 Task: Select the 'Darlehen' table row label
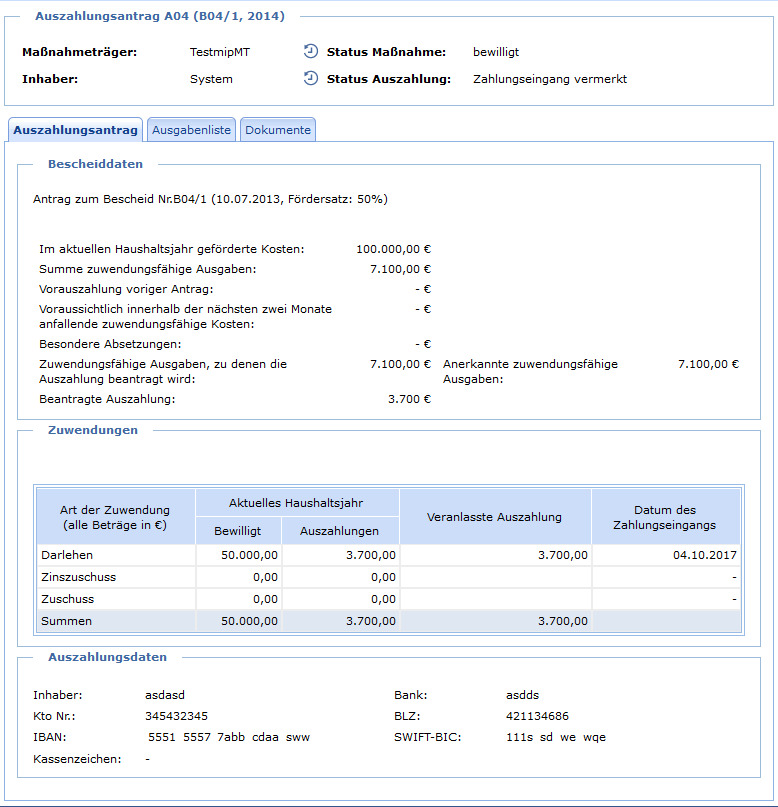coord(67,555)
